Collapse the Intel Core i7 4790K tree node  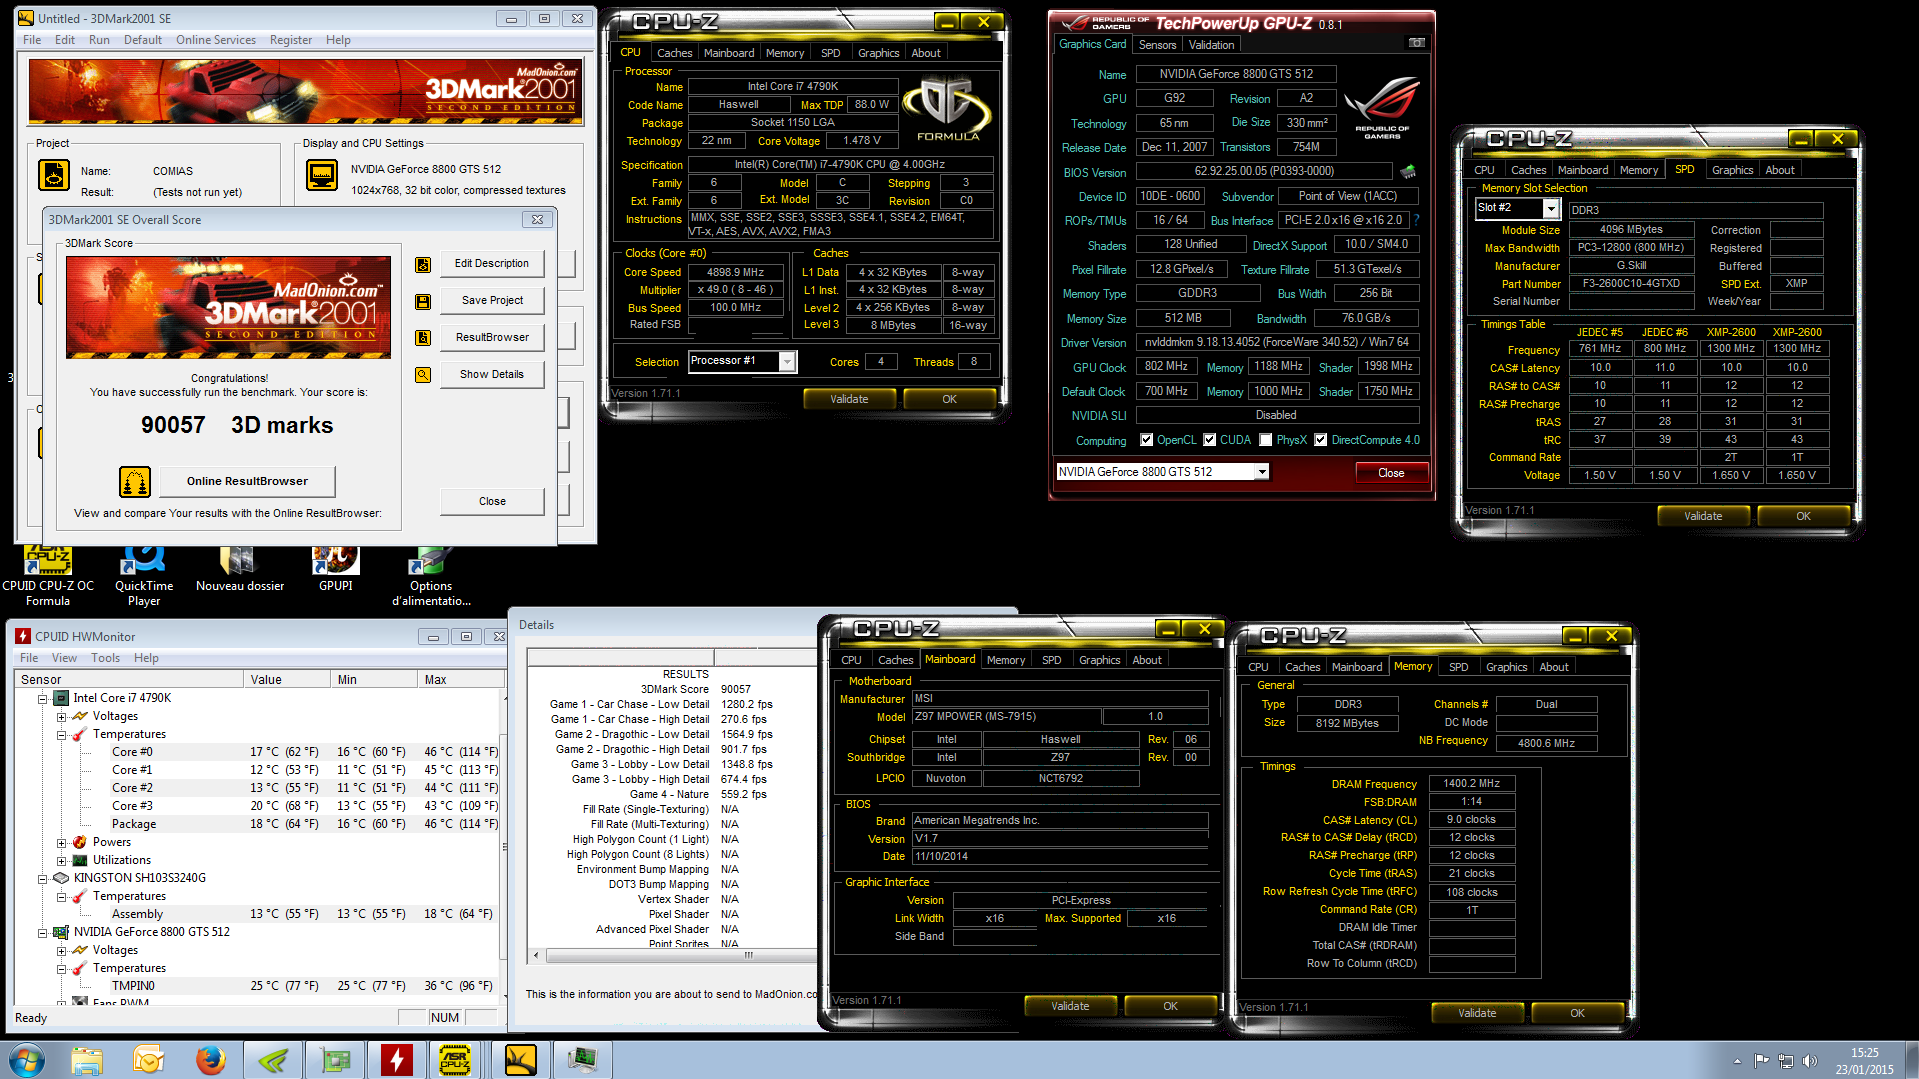pyautogui.click(x=43, y=699)
